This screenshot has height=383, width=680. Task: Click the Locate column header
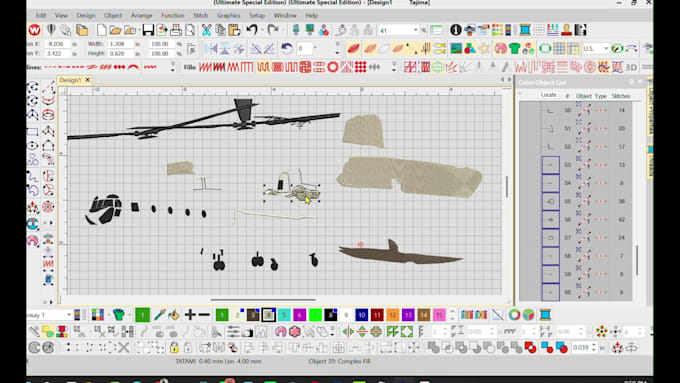(x=548, y=95)
